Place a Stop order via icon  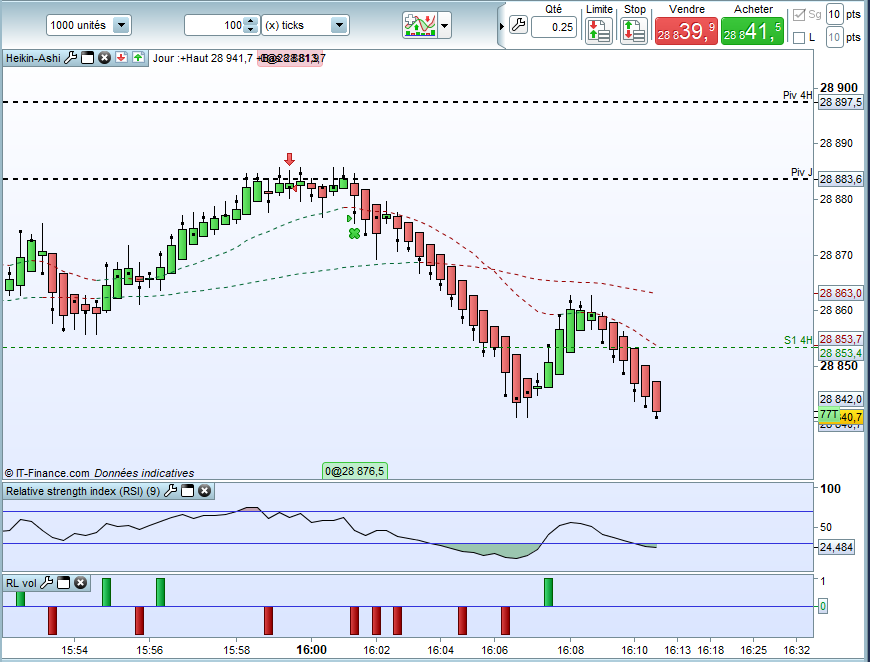click(634, 31)
